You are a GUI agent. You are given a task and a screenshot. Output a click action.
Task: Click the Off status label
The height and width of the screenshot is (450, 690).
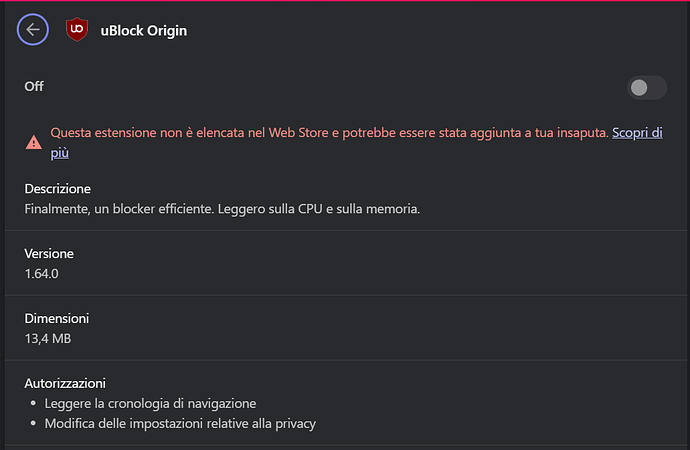click(x=34, y=86)
